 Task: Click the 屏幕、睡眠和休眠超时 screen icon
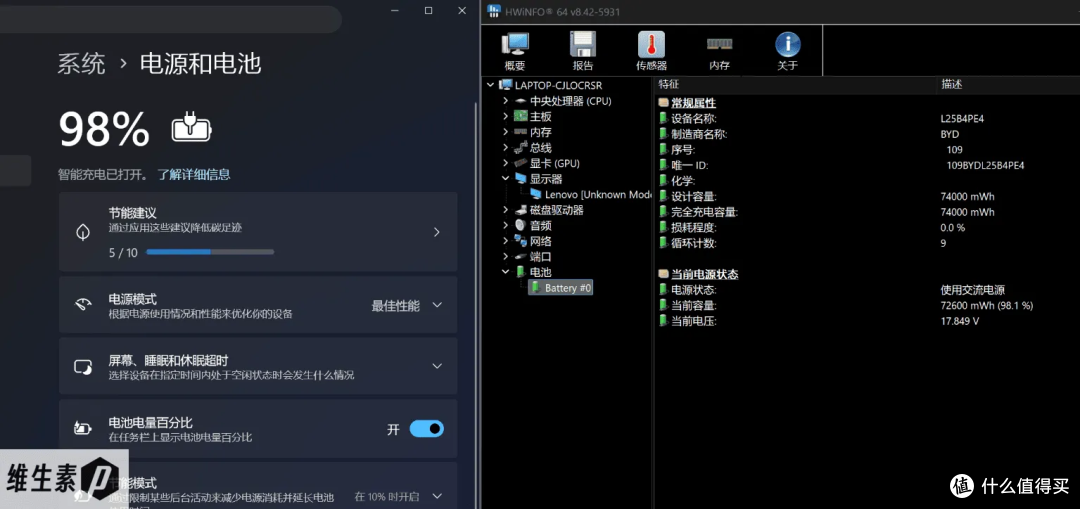point(83,367)
